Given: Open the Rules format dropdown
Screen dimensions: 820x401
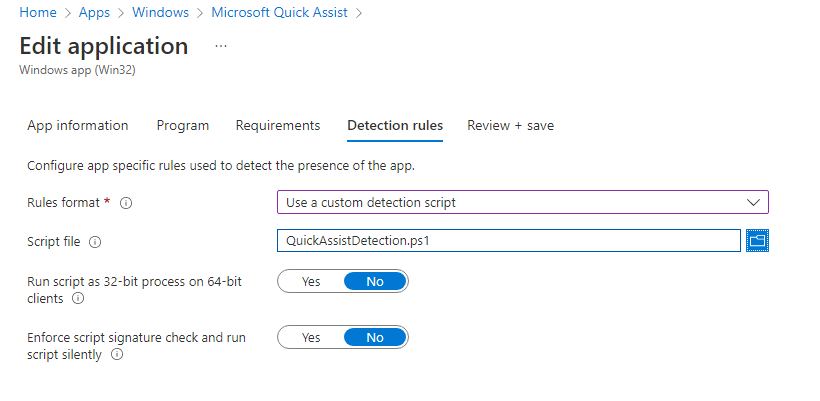Looking at the screenshot, I should pyautogui.click(x=522, y=203).
